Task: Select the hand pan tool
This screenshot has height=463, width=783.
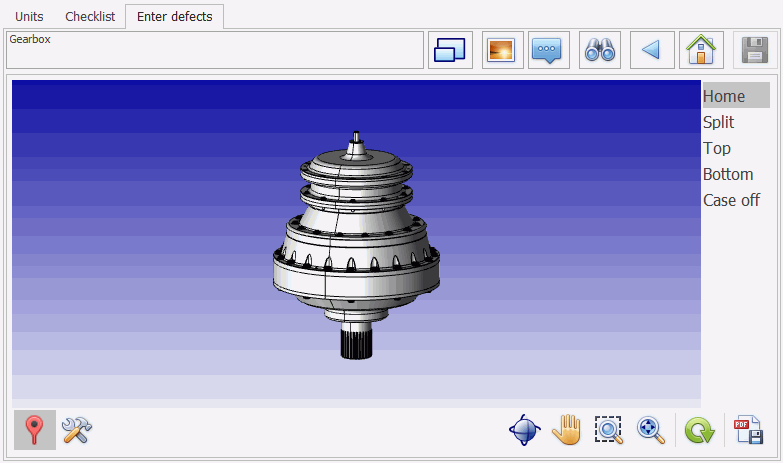Action: click(x=567, y=430)
